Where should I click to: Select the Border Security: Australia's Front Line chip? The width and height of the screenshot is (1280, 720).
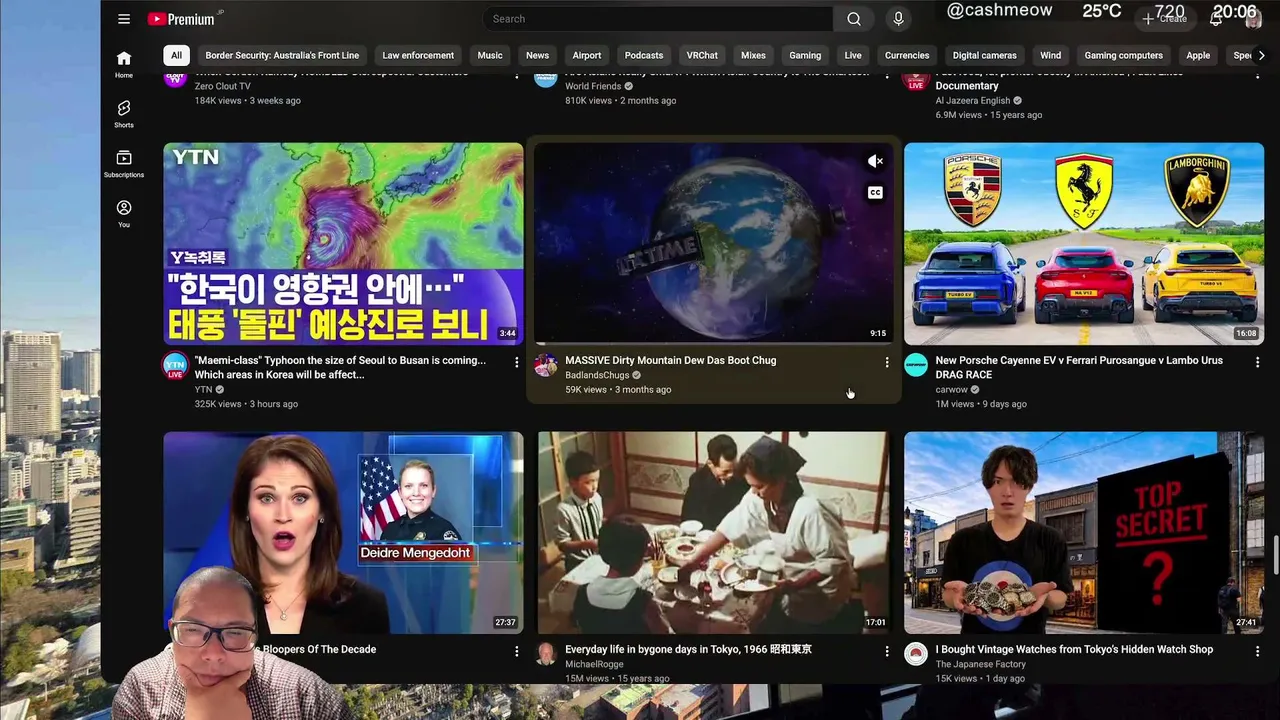[282, 56]
